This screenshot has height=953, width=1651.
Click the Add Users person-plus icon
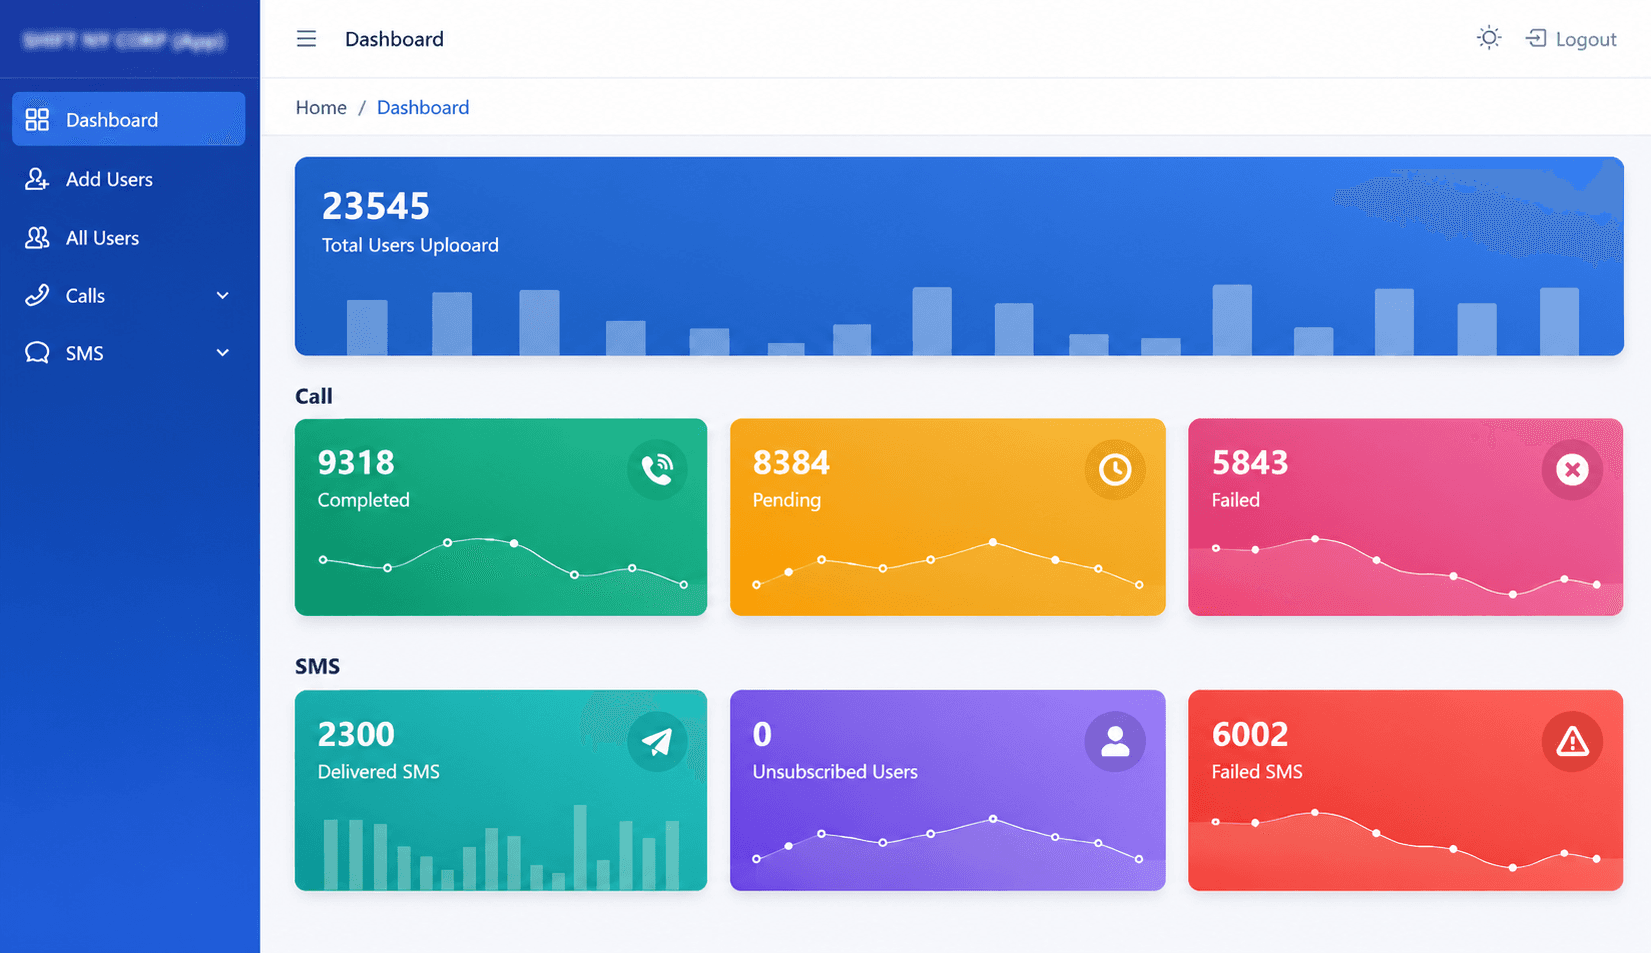[x=37, y=179]
